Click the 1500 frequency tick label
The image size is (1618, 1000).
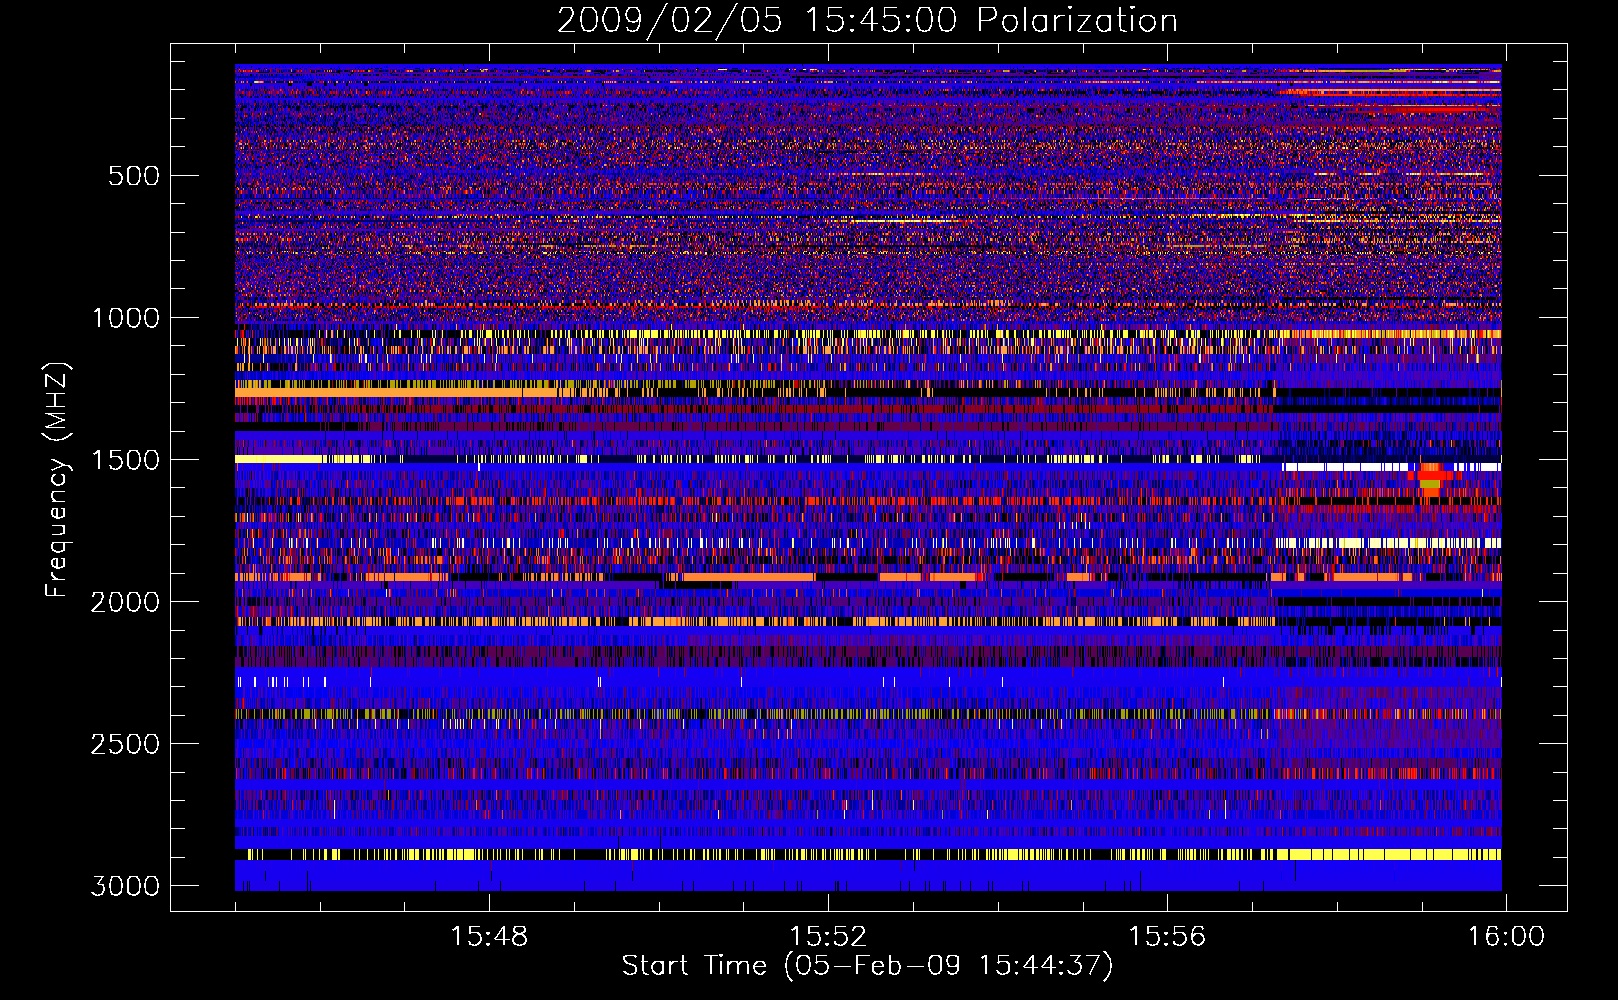125,460
